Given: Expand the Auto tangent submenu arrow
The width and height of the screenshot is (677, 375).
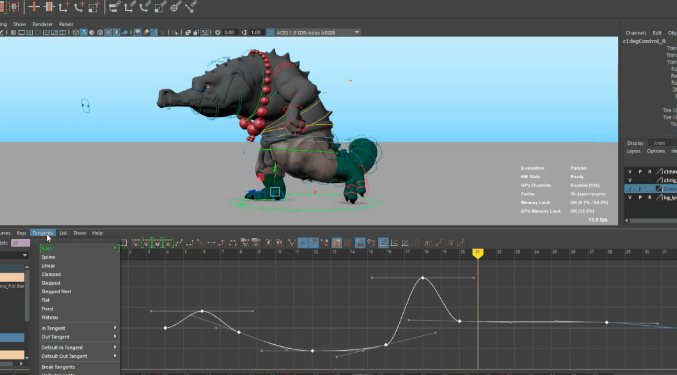Looking at the screenshot, I should click(115, 248).
